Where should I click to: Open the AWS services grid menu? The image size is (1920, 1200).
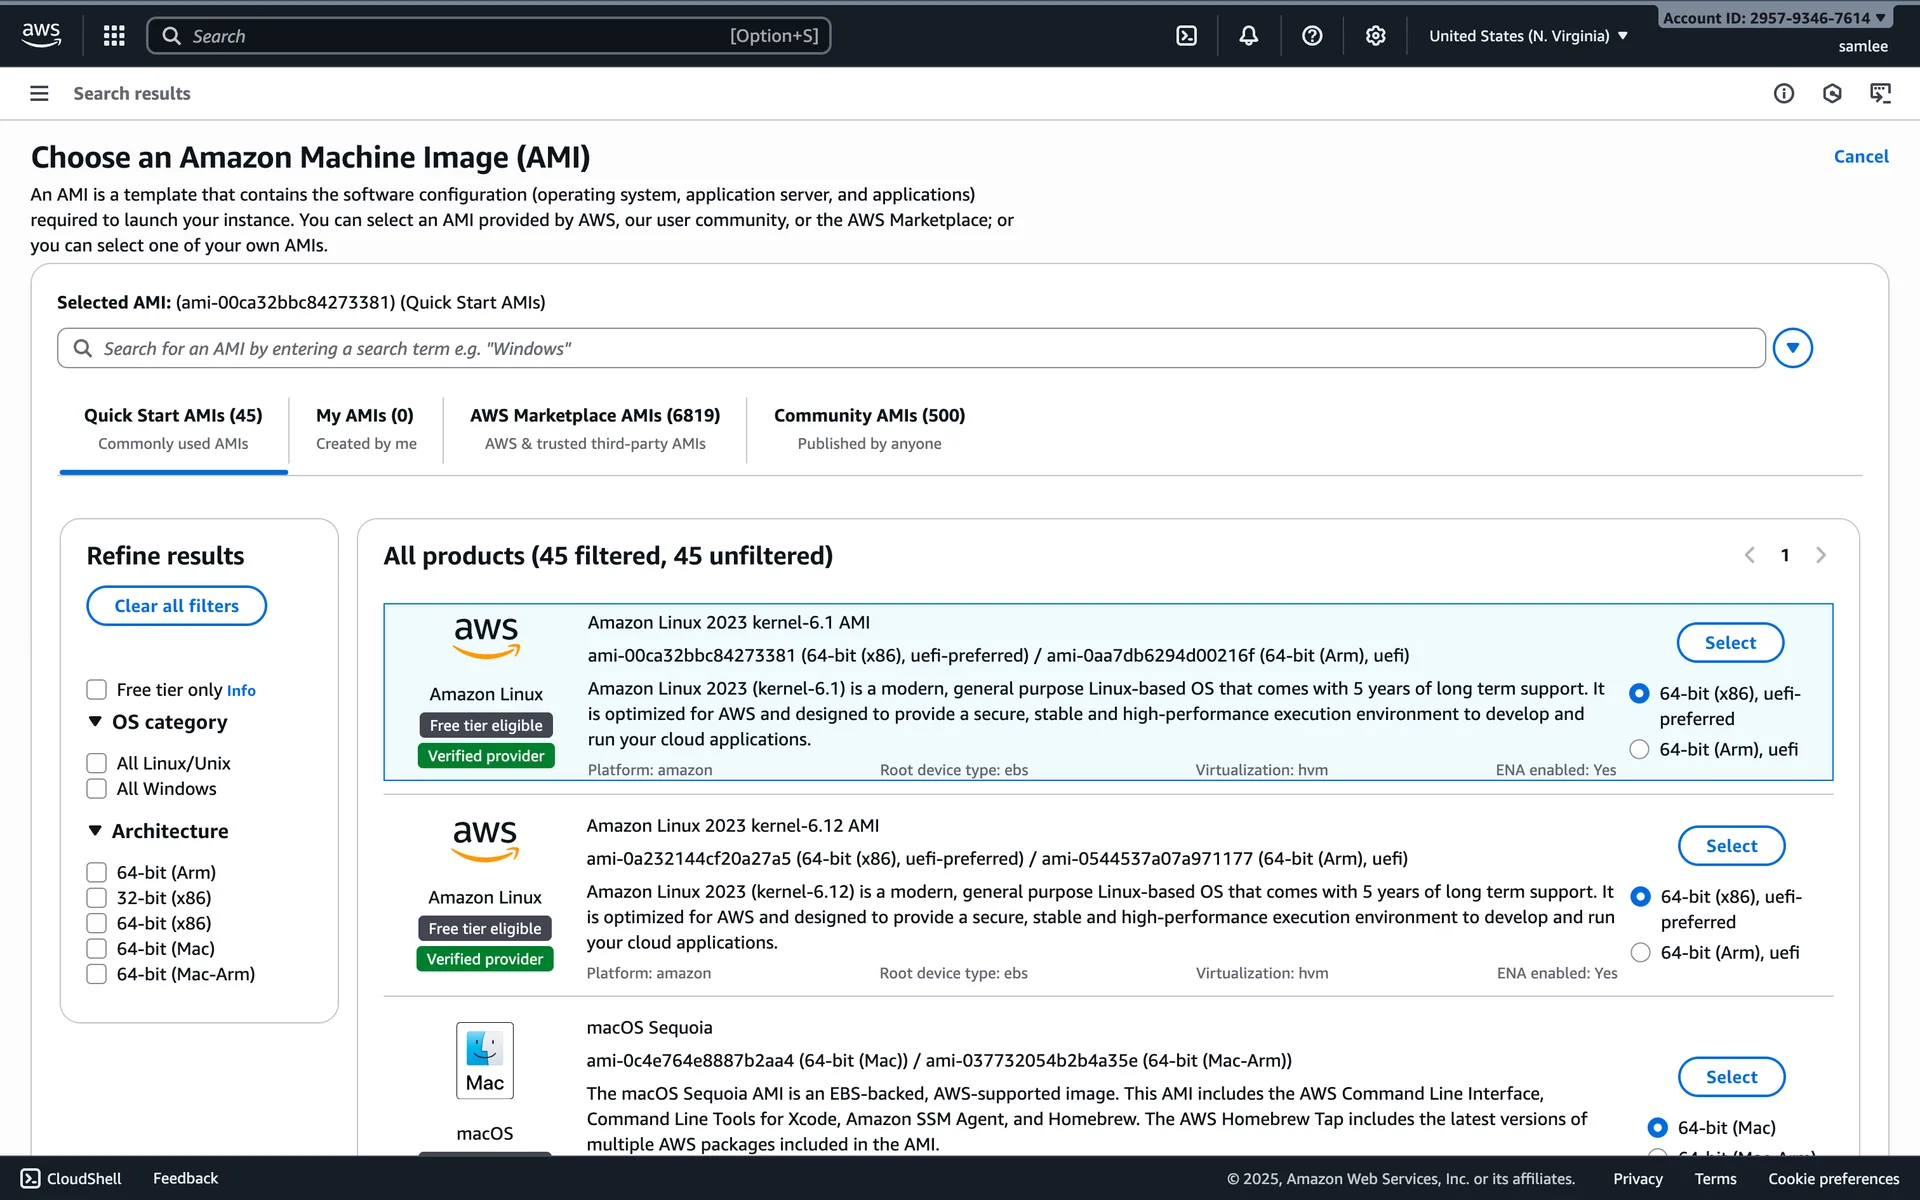coord(114,36)
